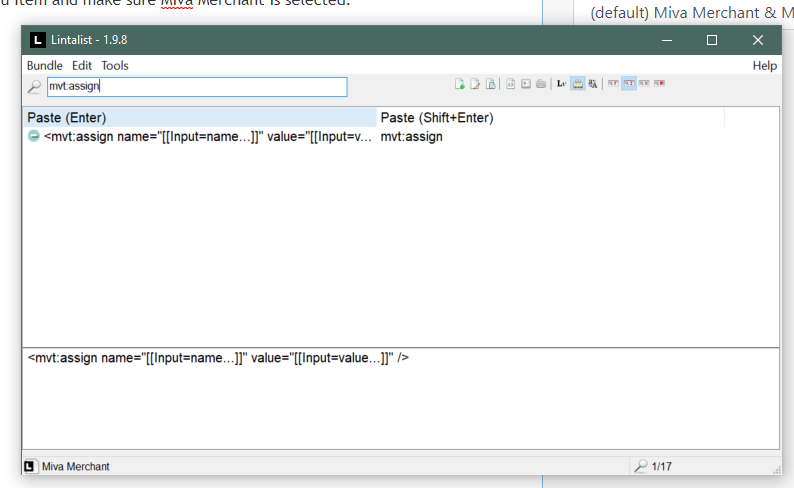Click the new snippet icon in toolbar
794x488 pixels.
460,84
